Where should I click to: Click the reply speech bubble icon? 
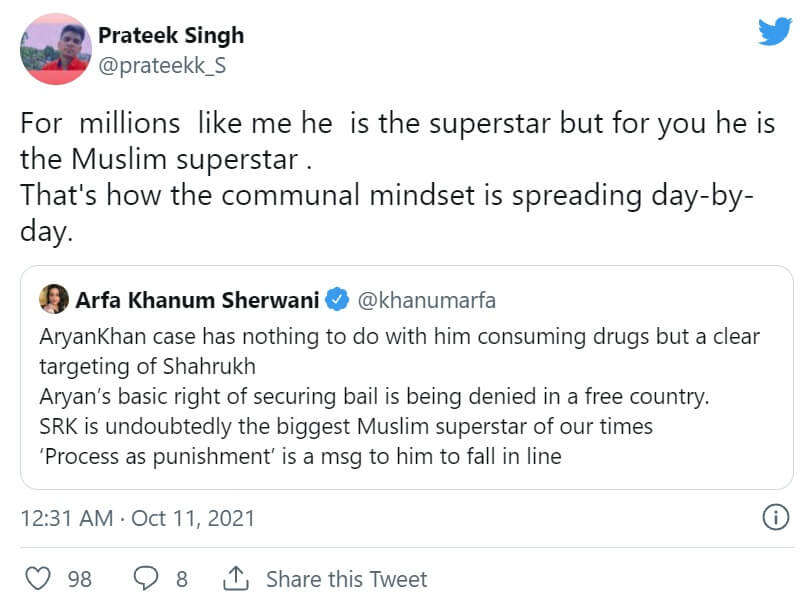pos(146,579)
